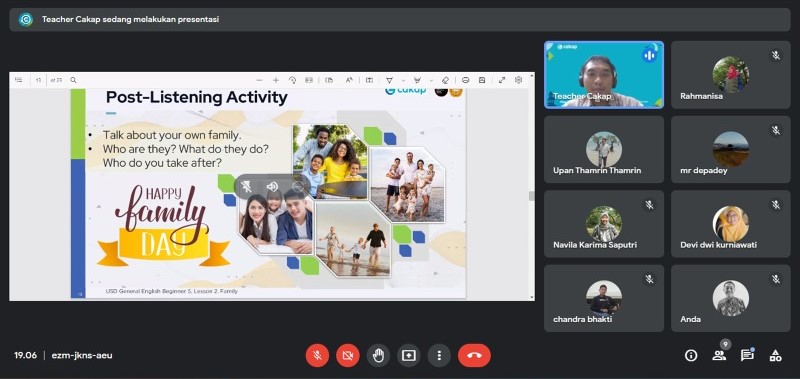
Task: Leave the call with red hang-up button
Action: click(474, 356)
